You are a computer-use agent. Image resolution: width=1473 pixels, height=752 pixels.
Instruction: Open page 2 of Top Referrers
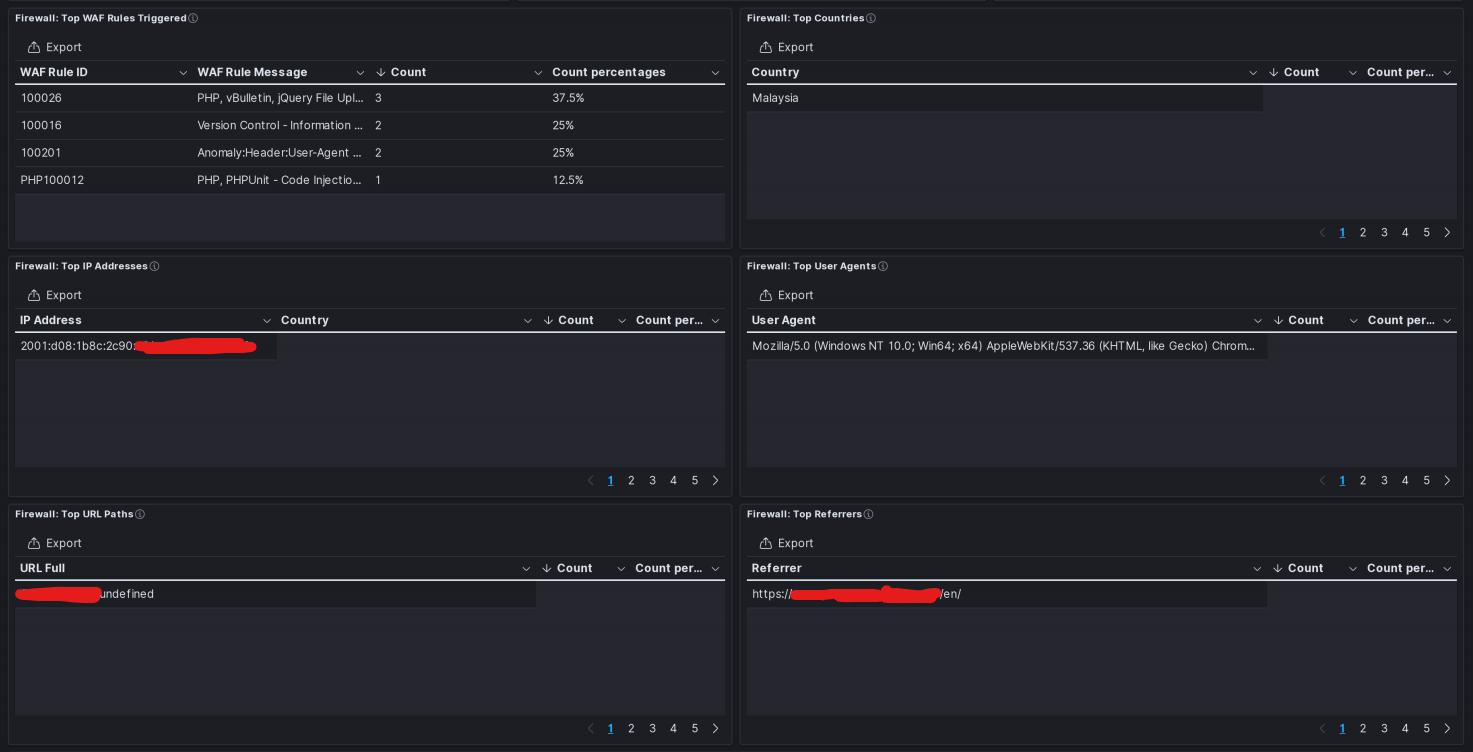[x=1363, y=728]
